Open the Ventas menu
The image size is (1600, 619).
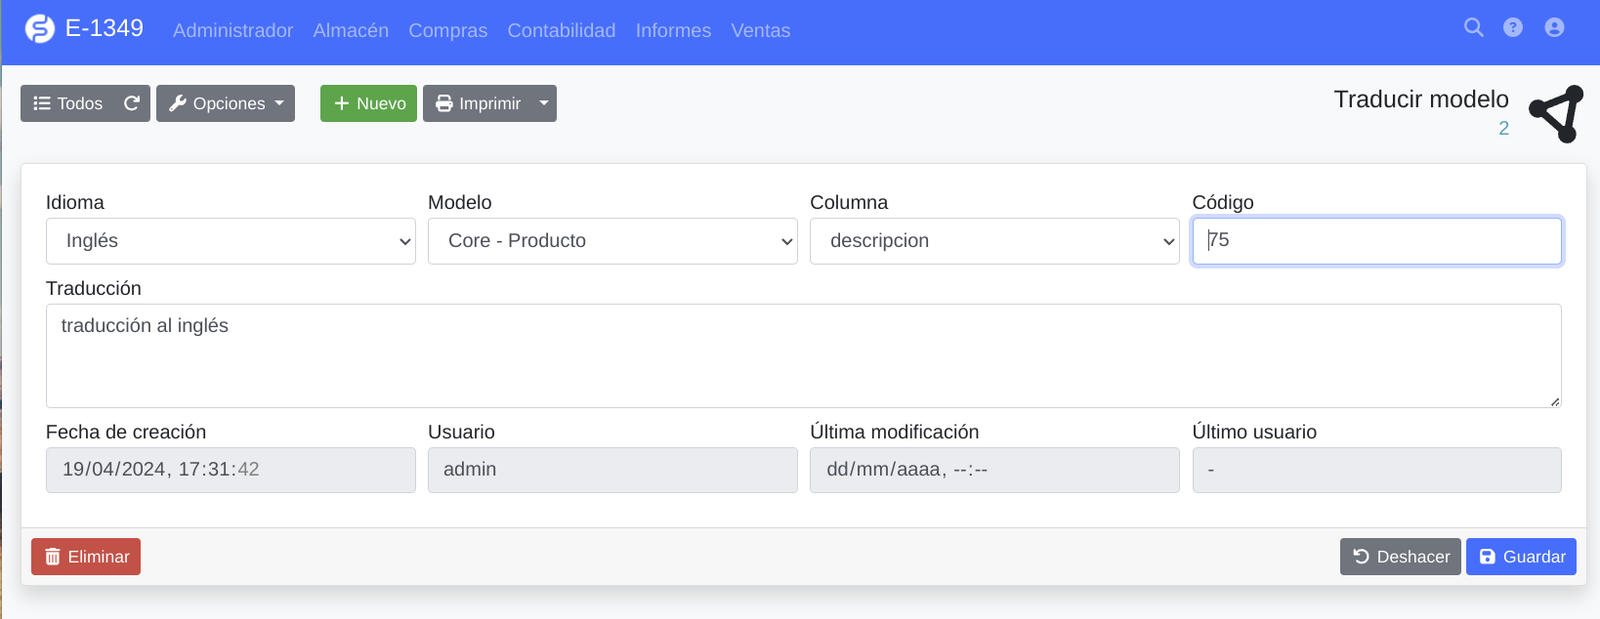click(x=760, y=31)
